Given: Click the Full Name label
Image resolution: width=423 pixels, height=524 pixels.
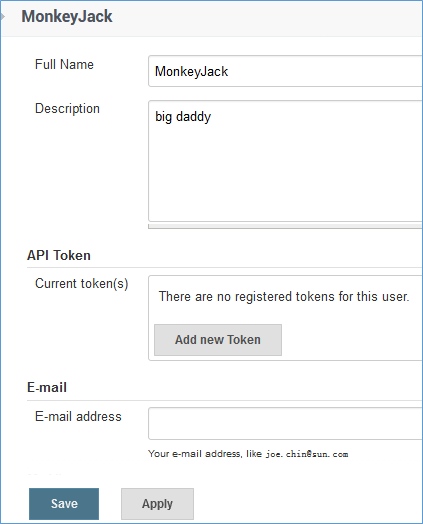Looking at the screenshot, I should tap(64, 64).
